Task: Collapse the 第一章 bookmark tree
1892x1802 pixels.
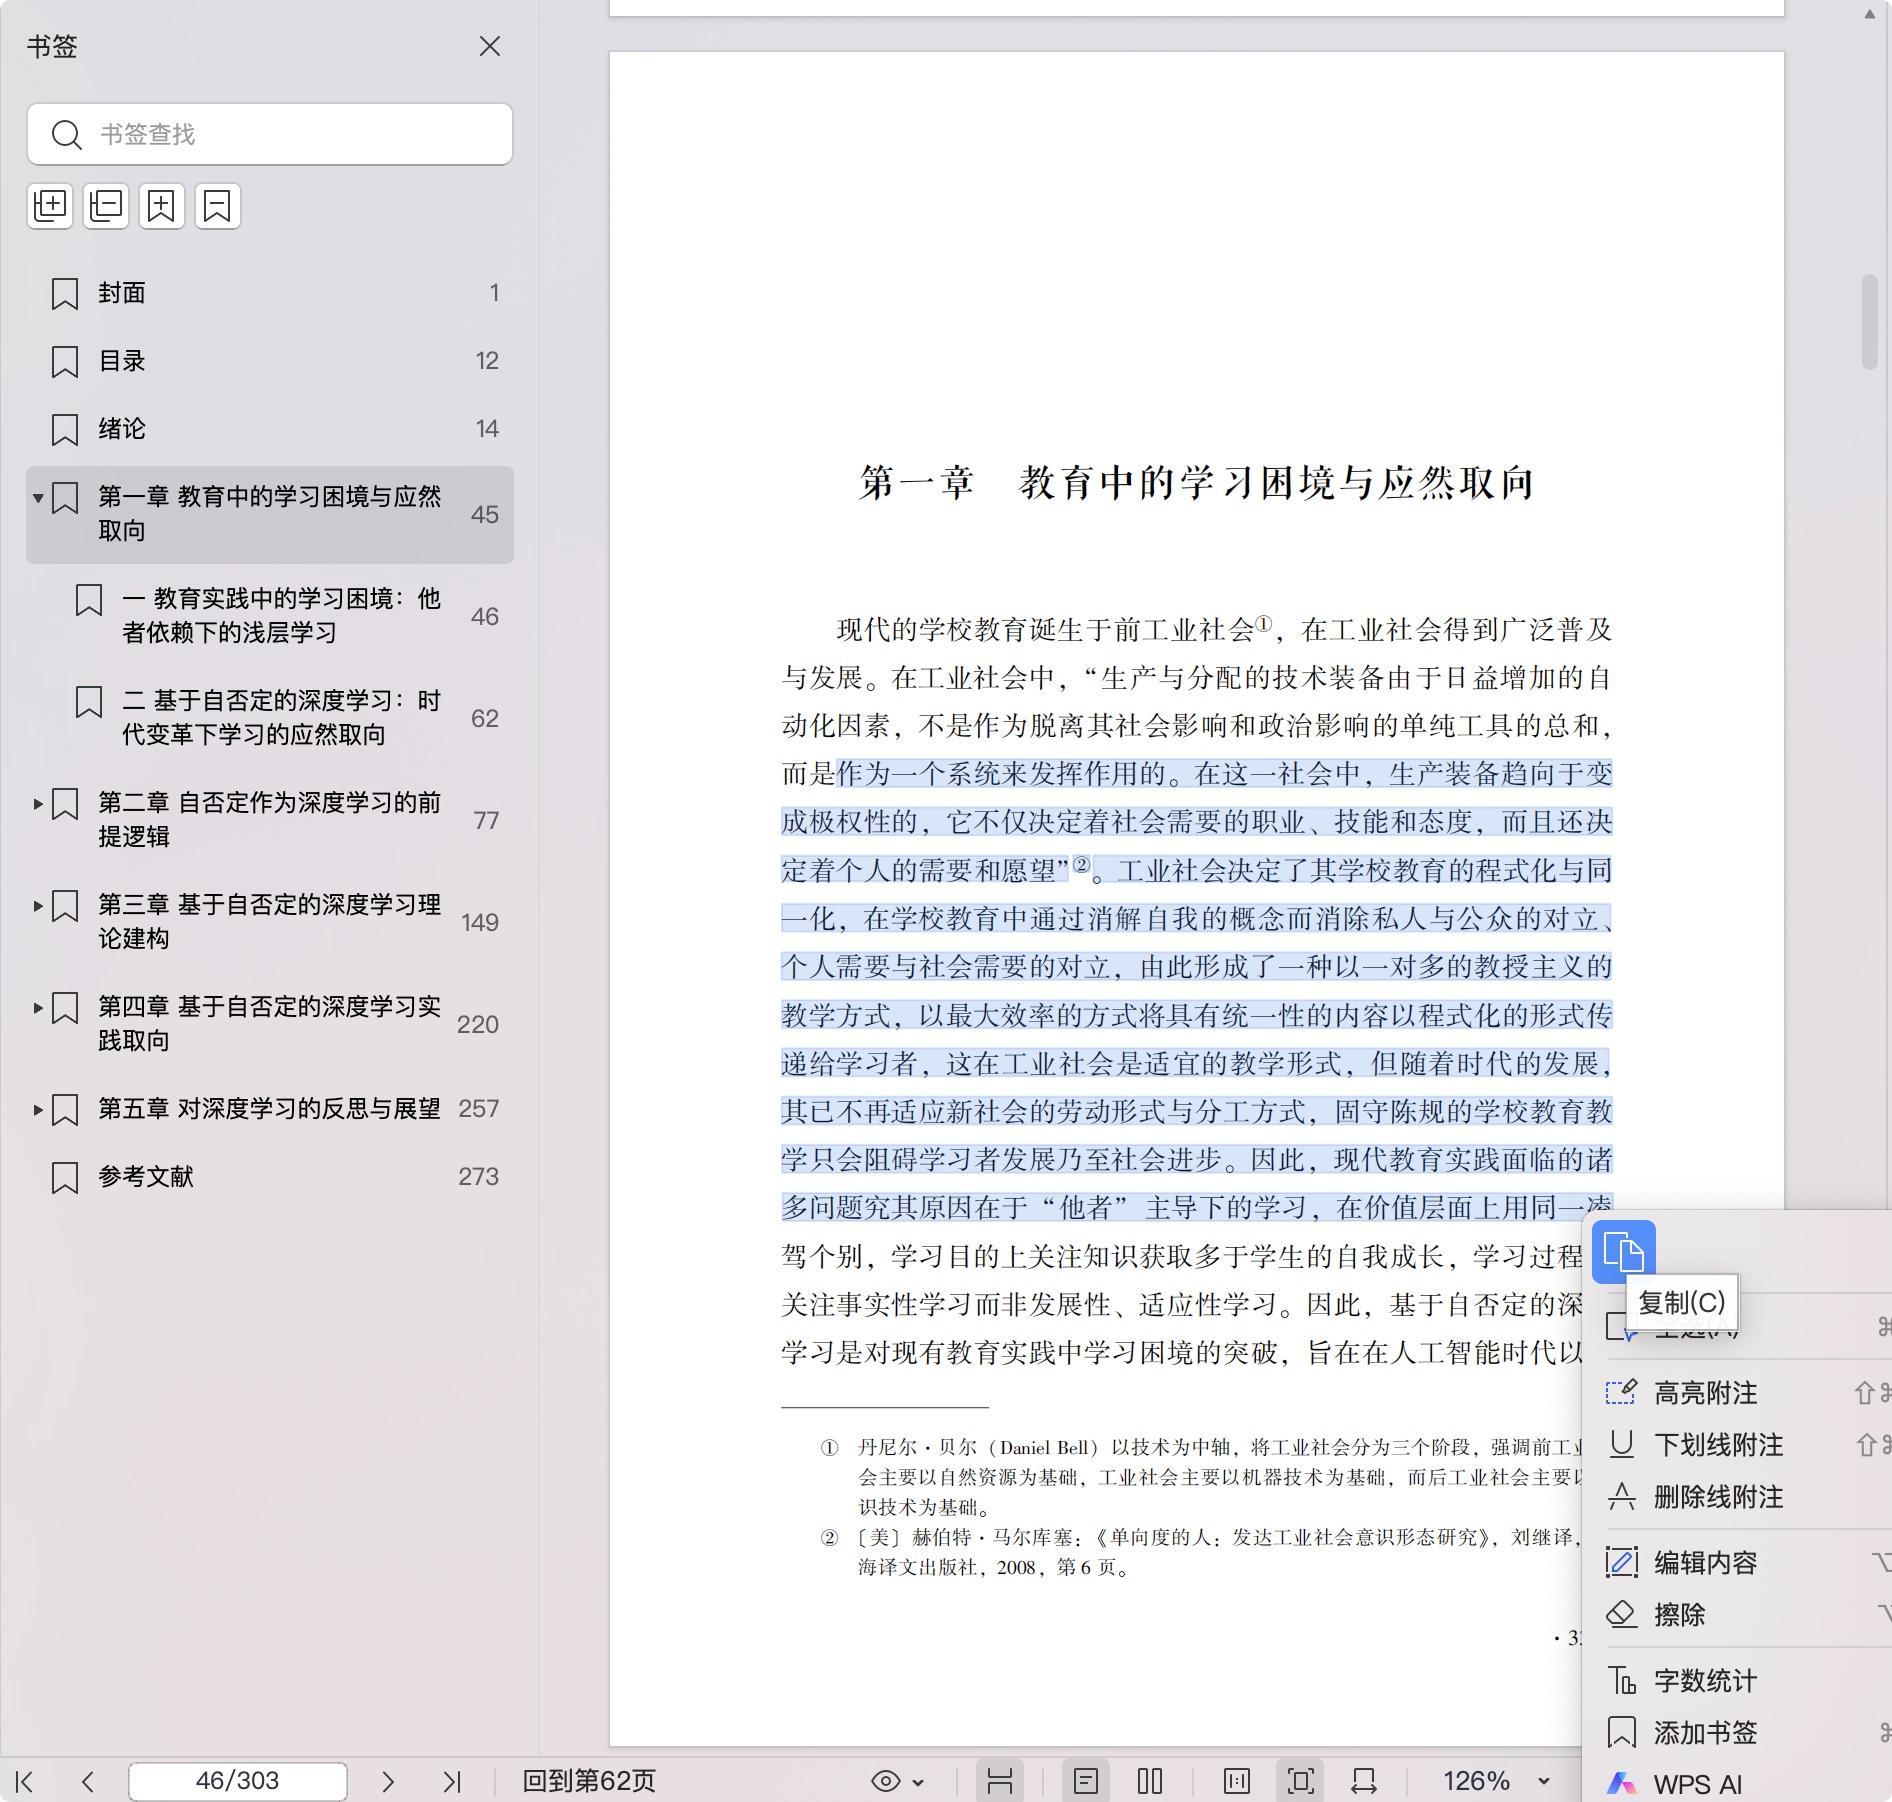Action: pyautogui.click(x=38, y=498)
